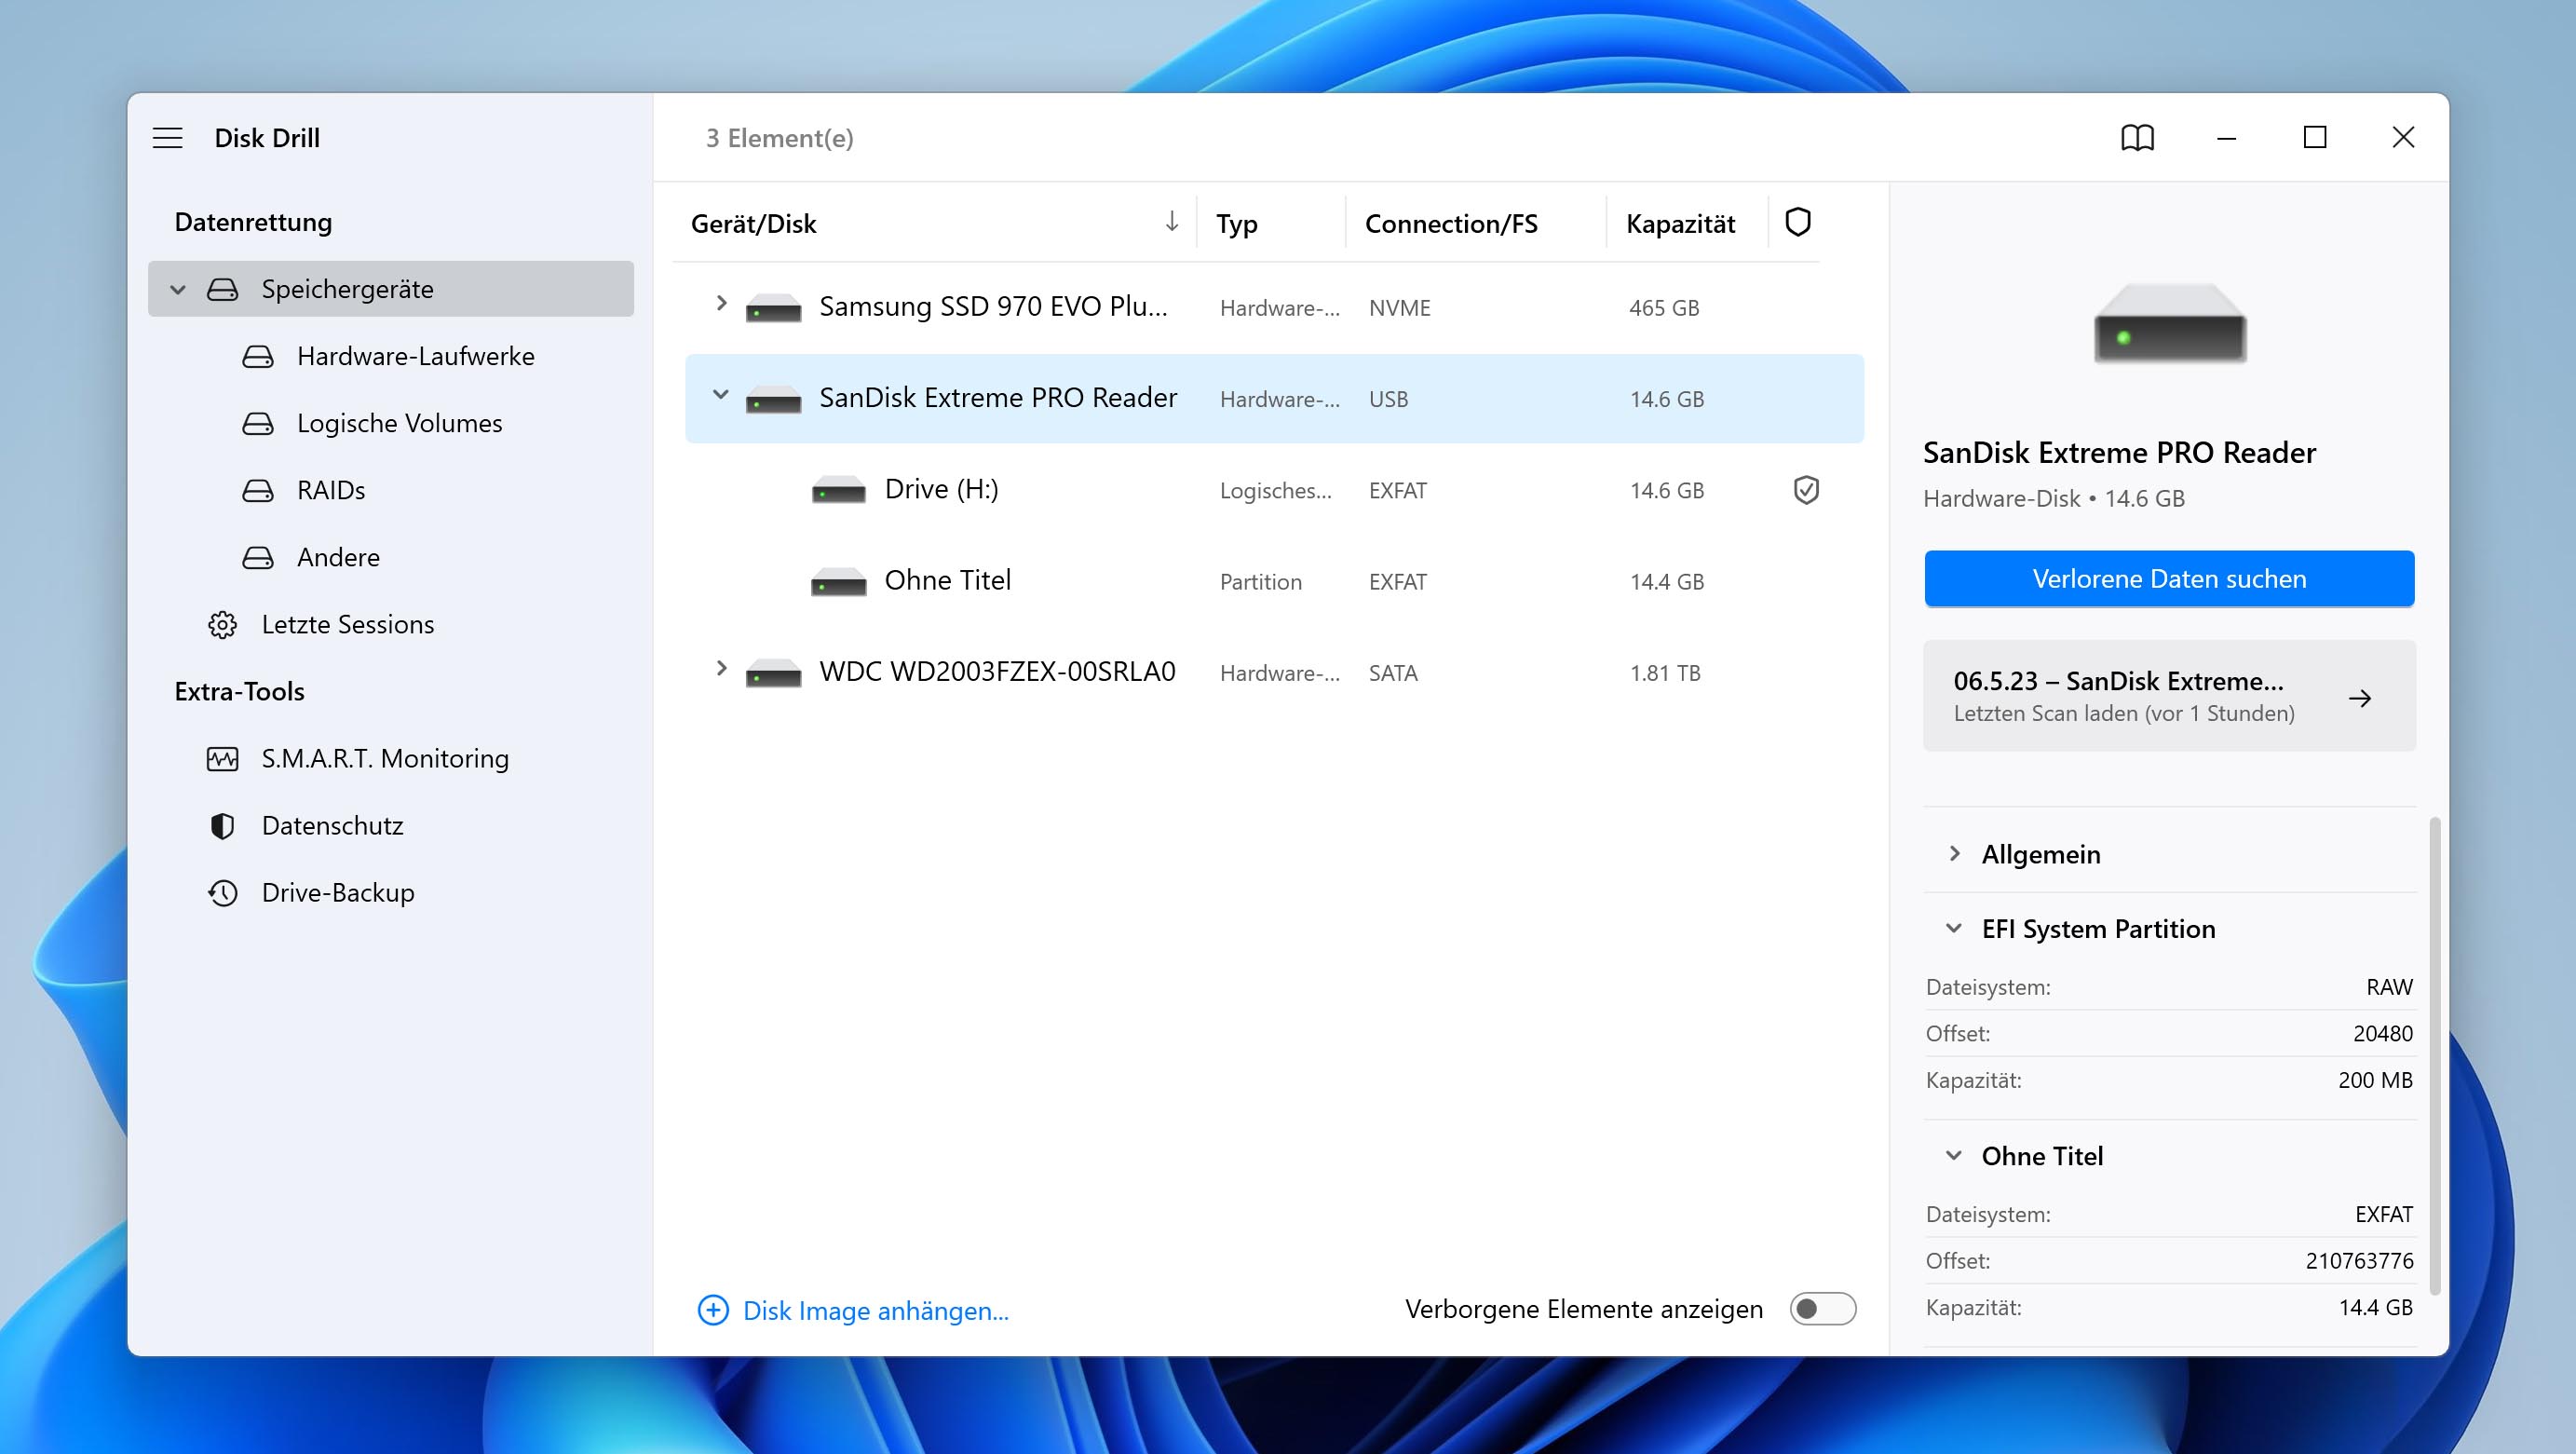Click Disk Image anhängen... link

click(875, 1310)
